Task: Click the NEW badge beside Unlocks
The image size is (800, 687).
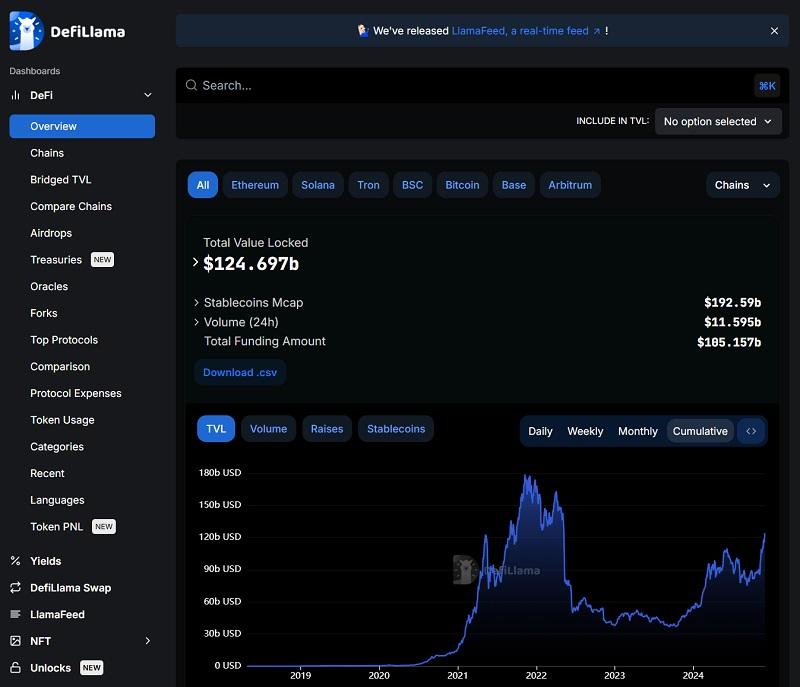Action: click(x=92, y=668)
